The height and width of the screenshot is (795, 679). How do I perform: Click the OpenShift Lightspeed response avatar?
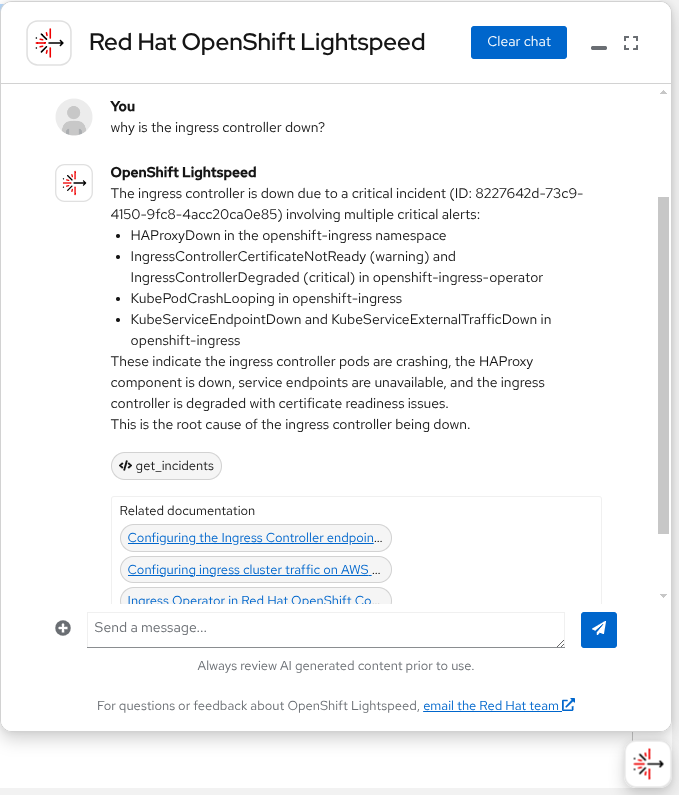click(74, 183)
